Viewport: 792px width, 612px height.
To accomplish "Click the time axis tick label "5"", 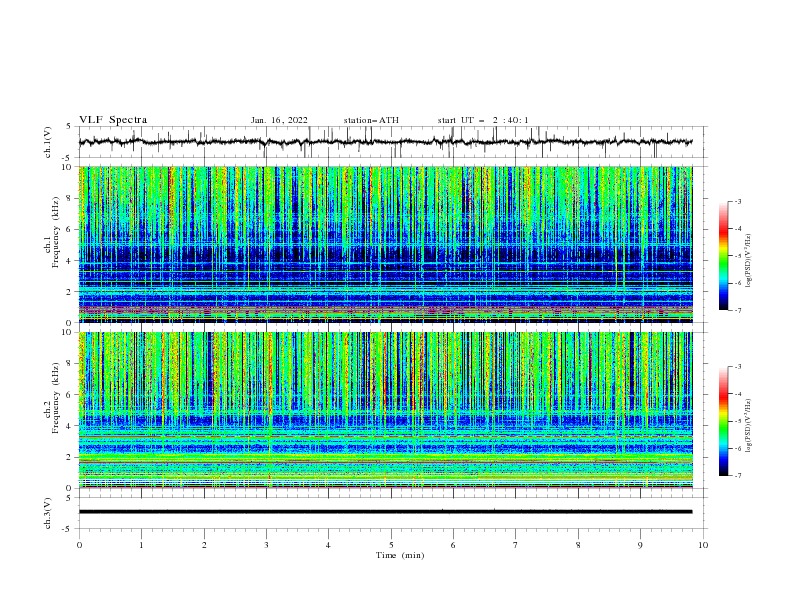I will pos(391,545).
